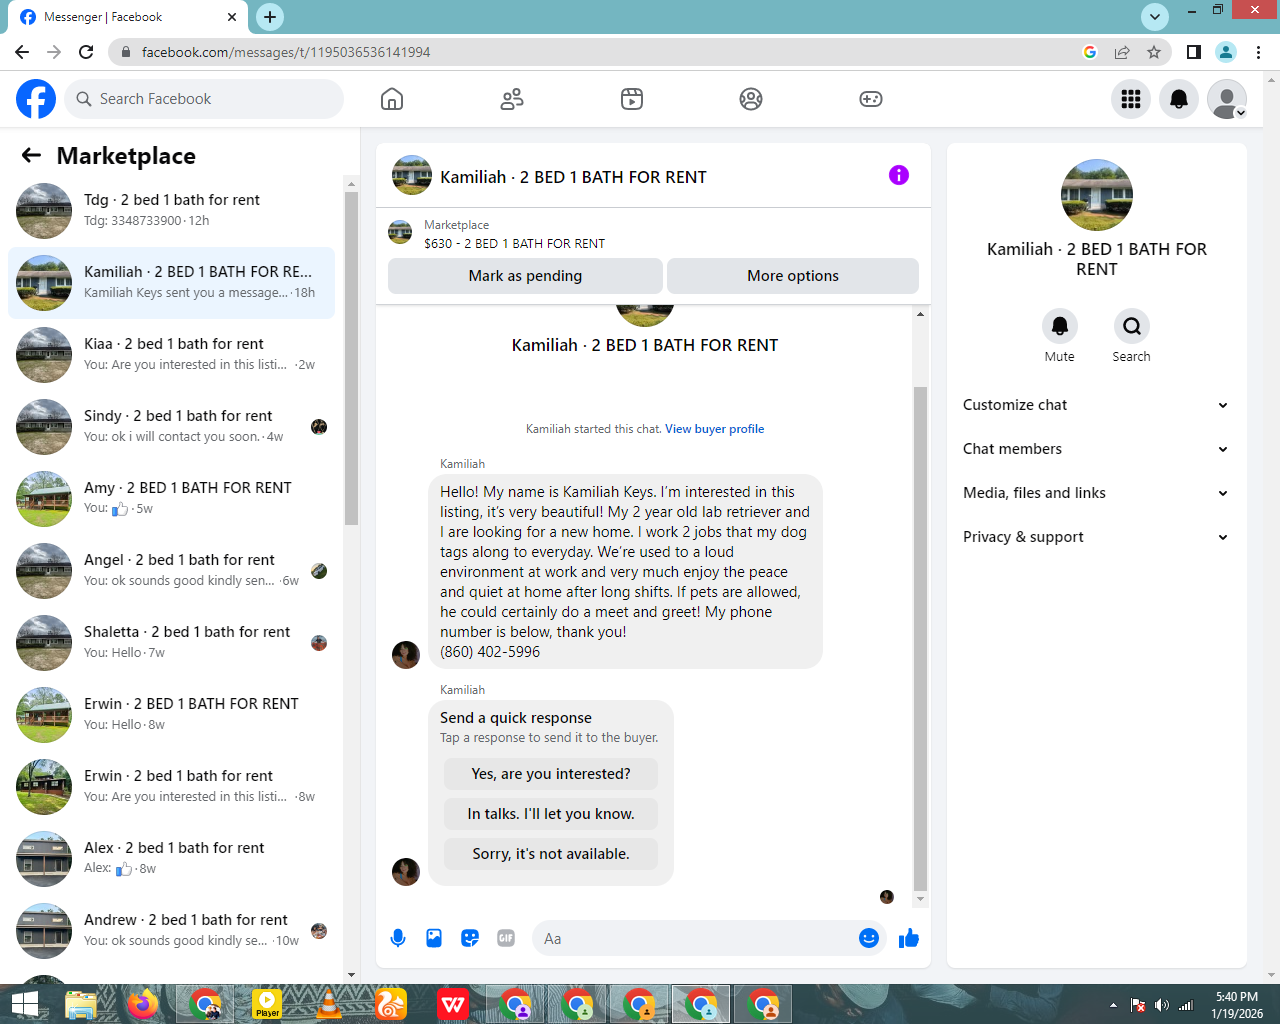Open the Video (Watch) icon

point(632,99)
